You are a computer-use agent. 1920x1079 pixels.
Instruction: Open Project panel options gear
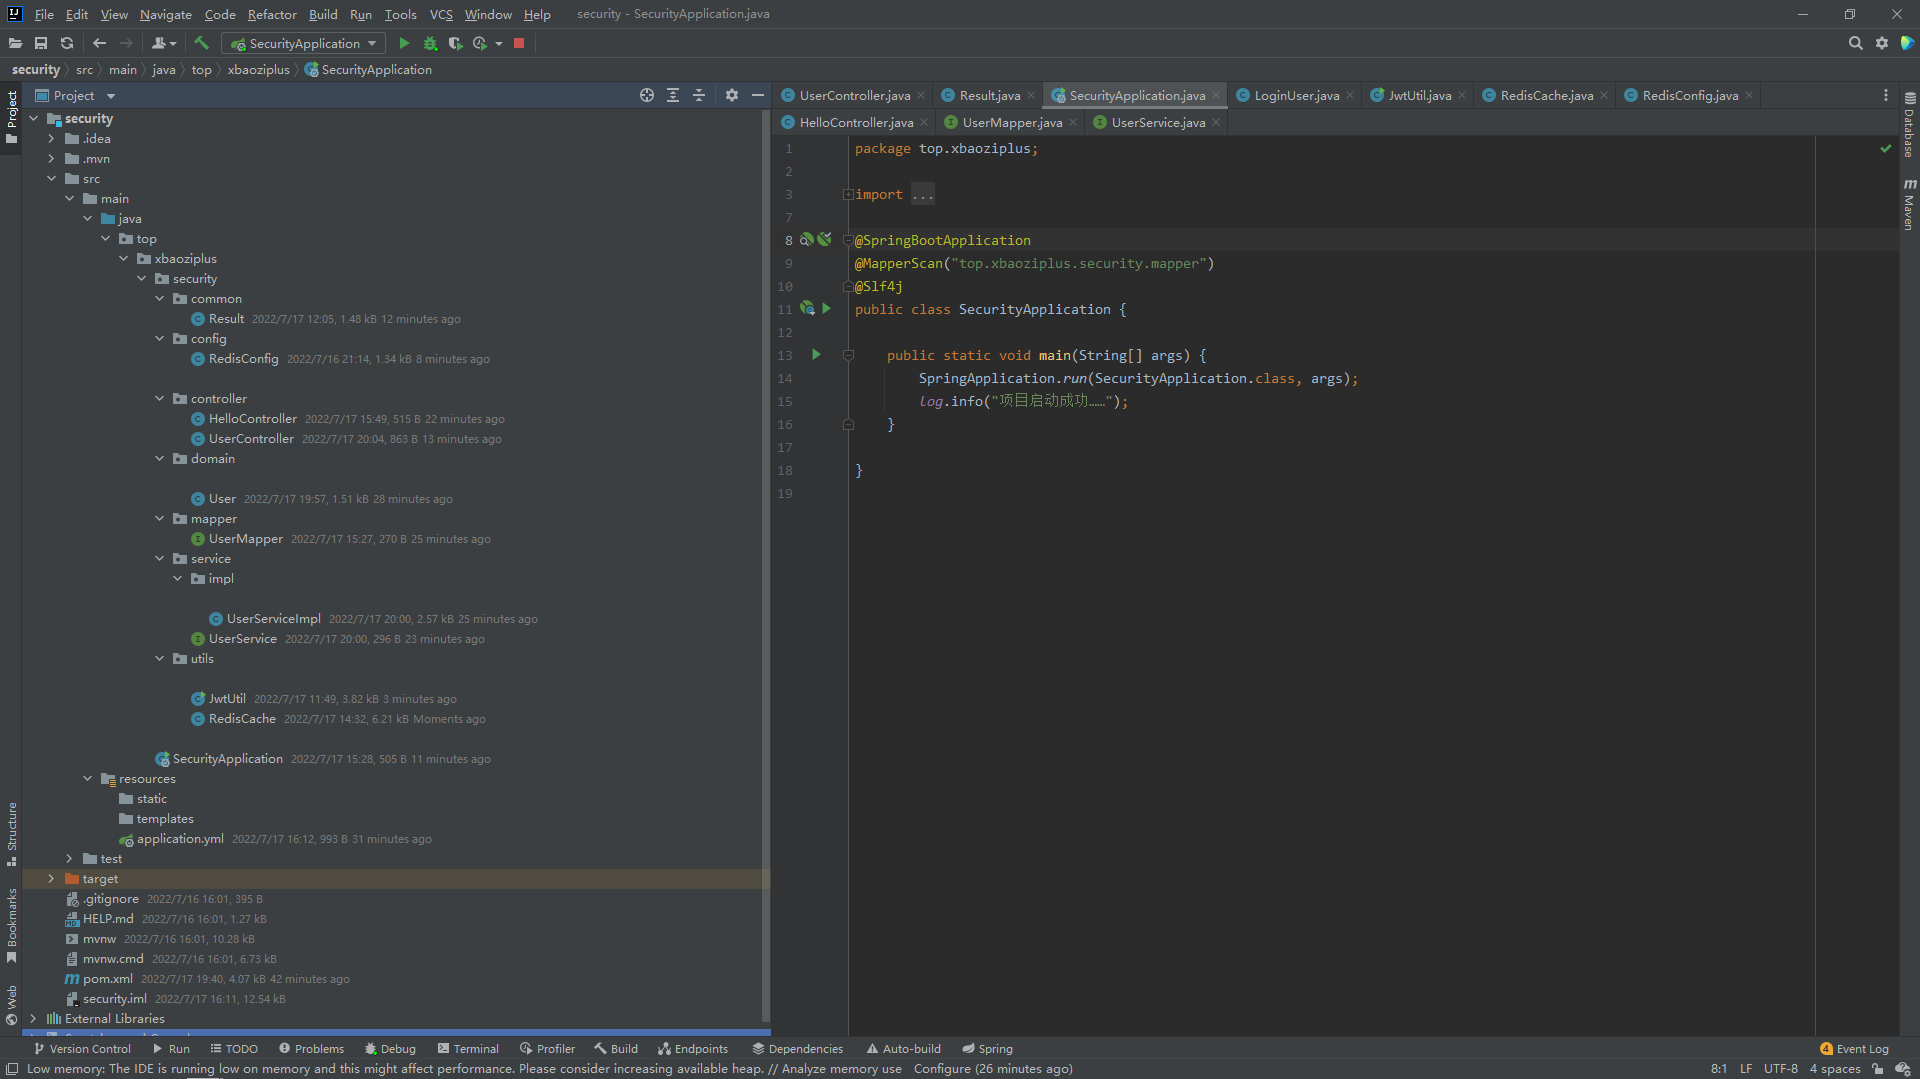[732, 95]
